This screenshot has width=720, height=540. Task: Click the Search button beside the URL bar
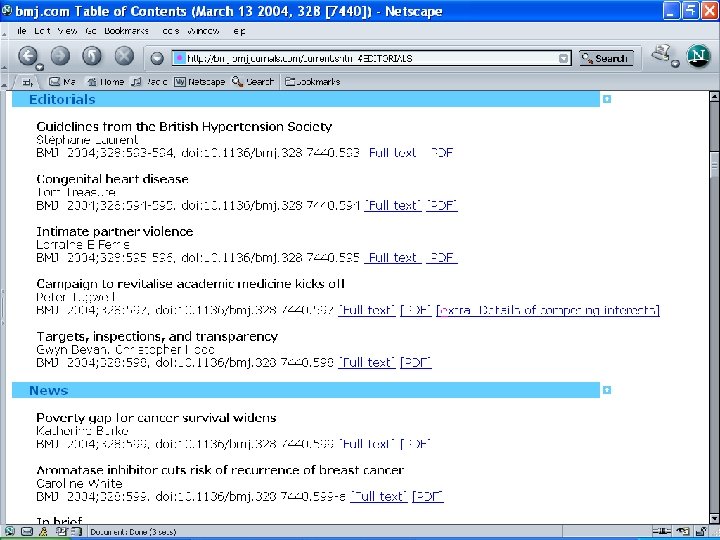[x=606, y=58]
